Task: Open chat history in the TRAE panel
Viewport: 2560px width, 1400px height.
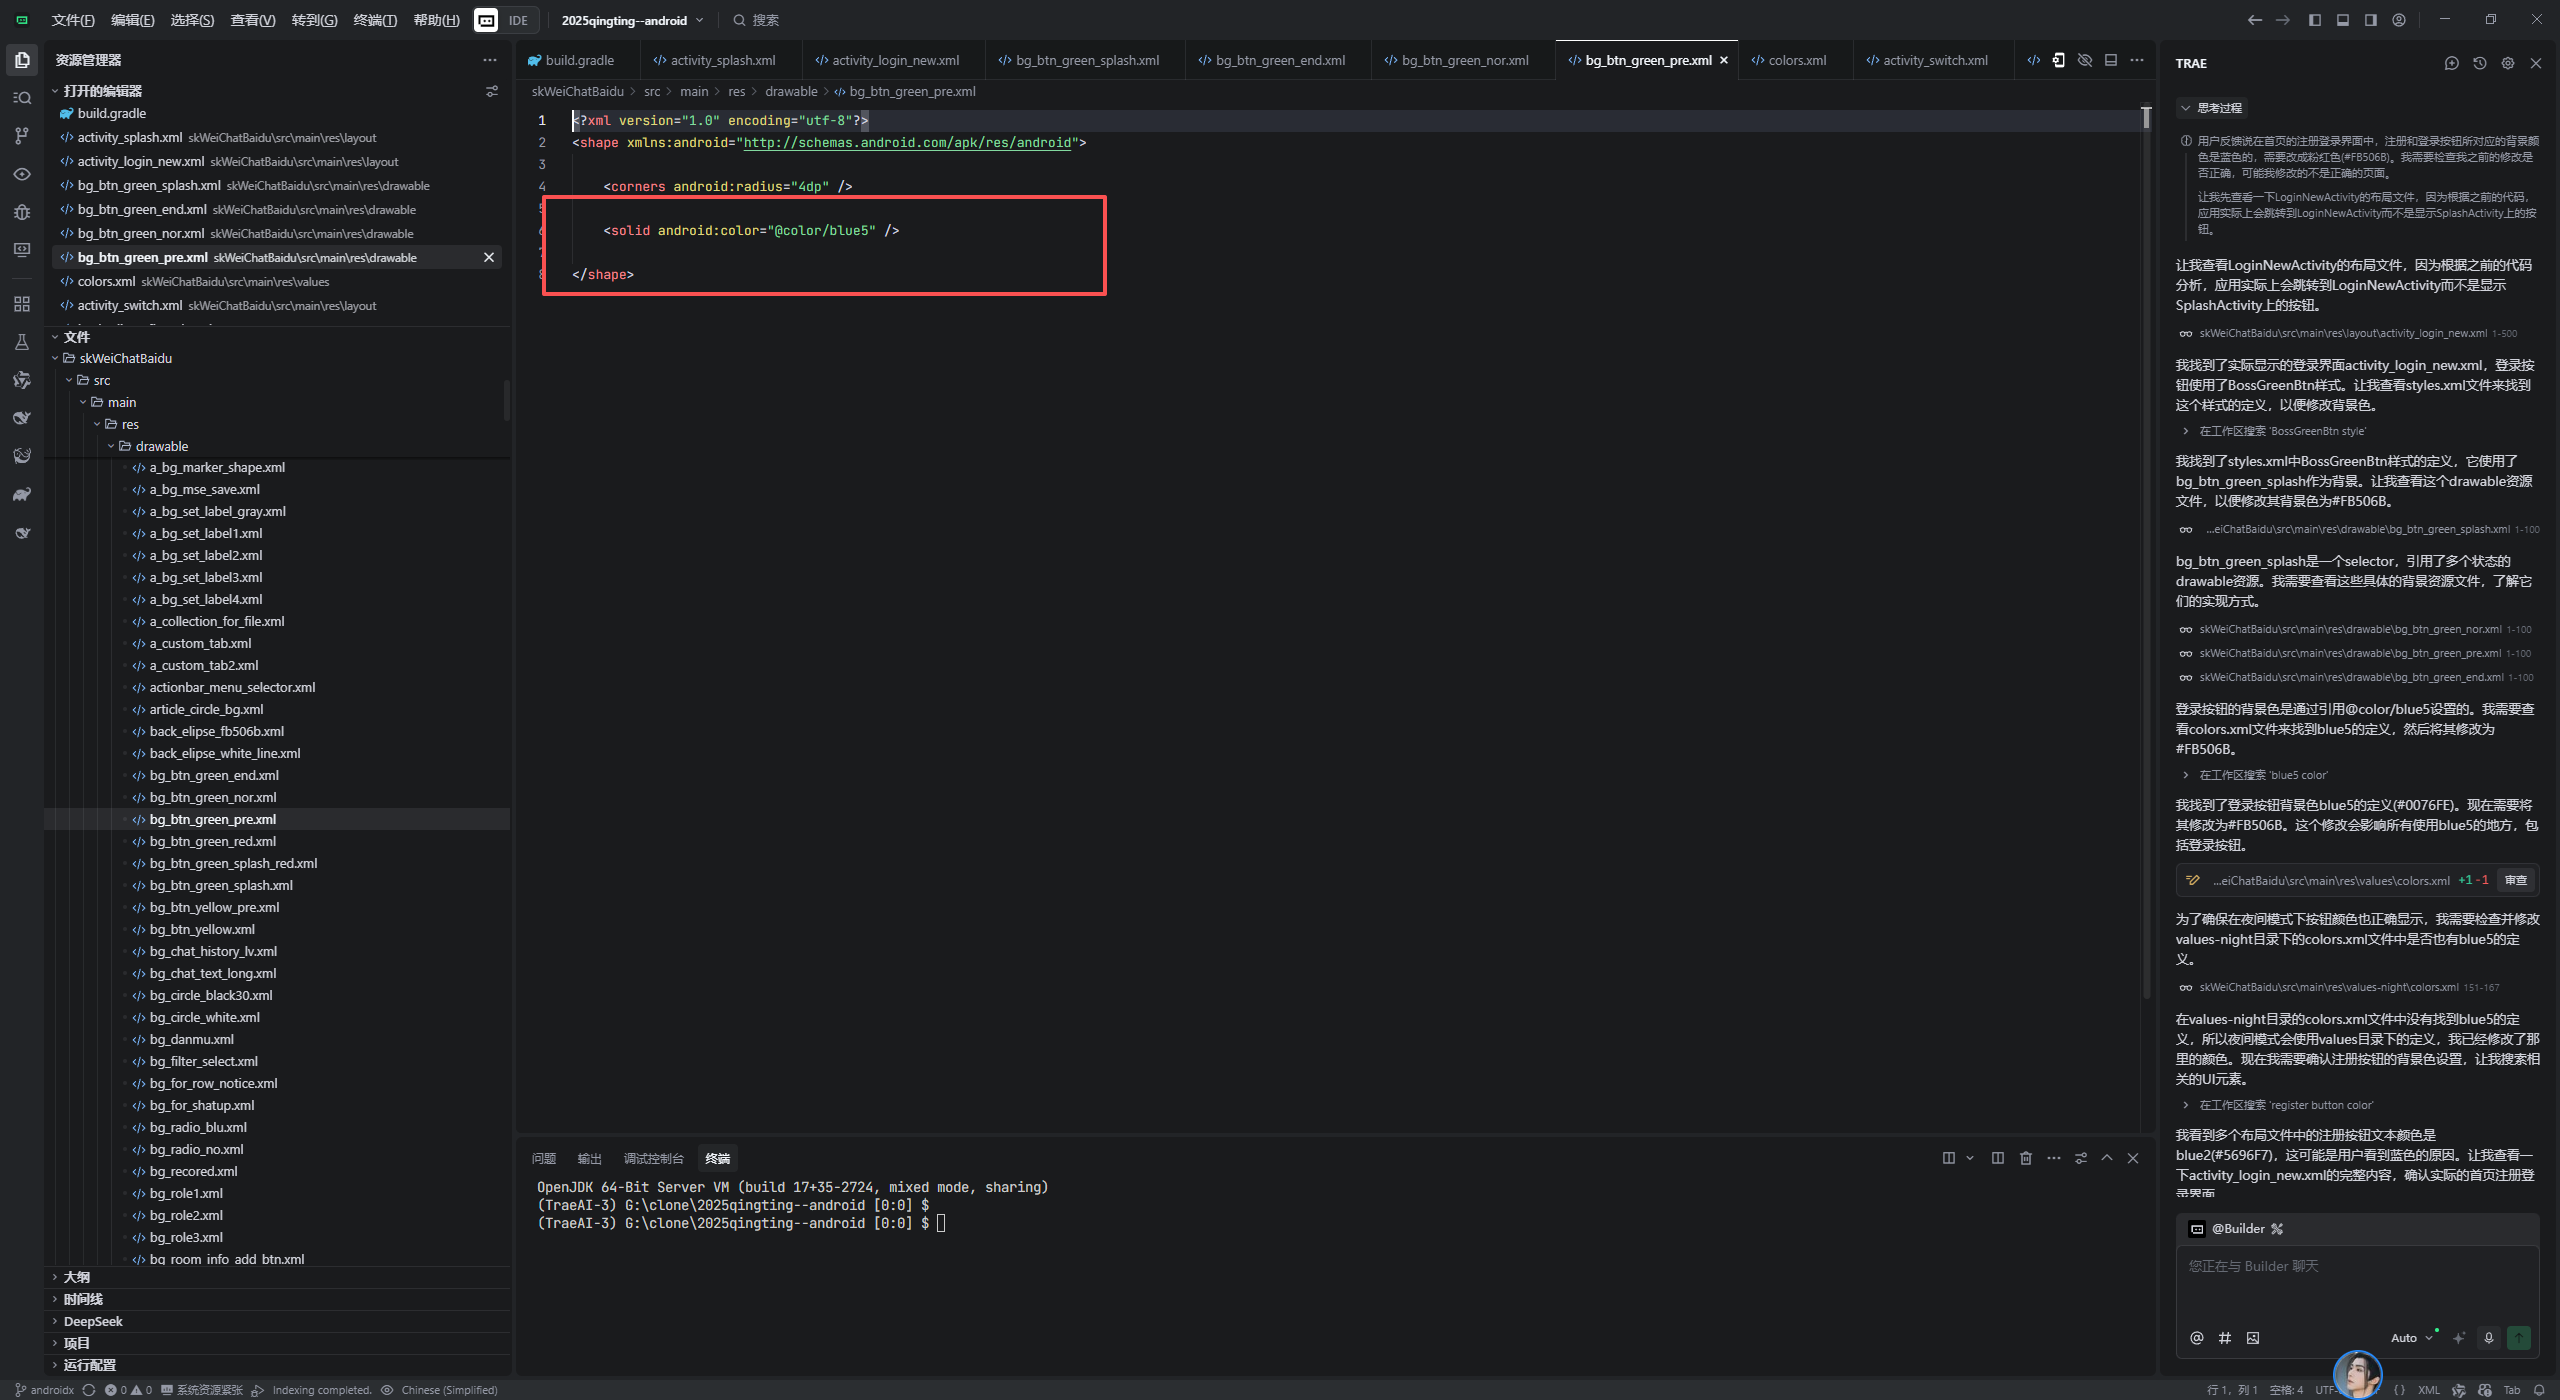Action: 2479,63
